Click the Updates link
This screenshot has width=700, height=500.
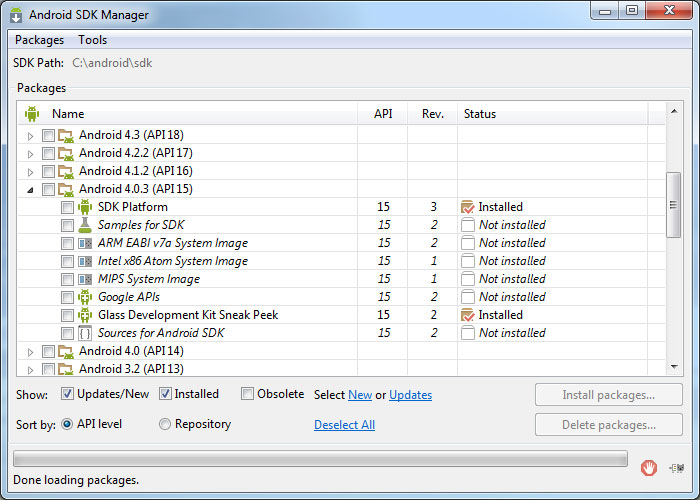[410, 395]
